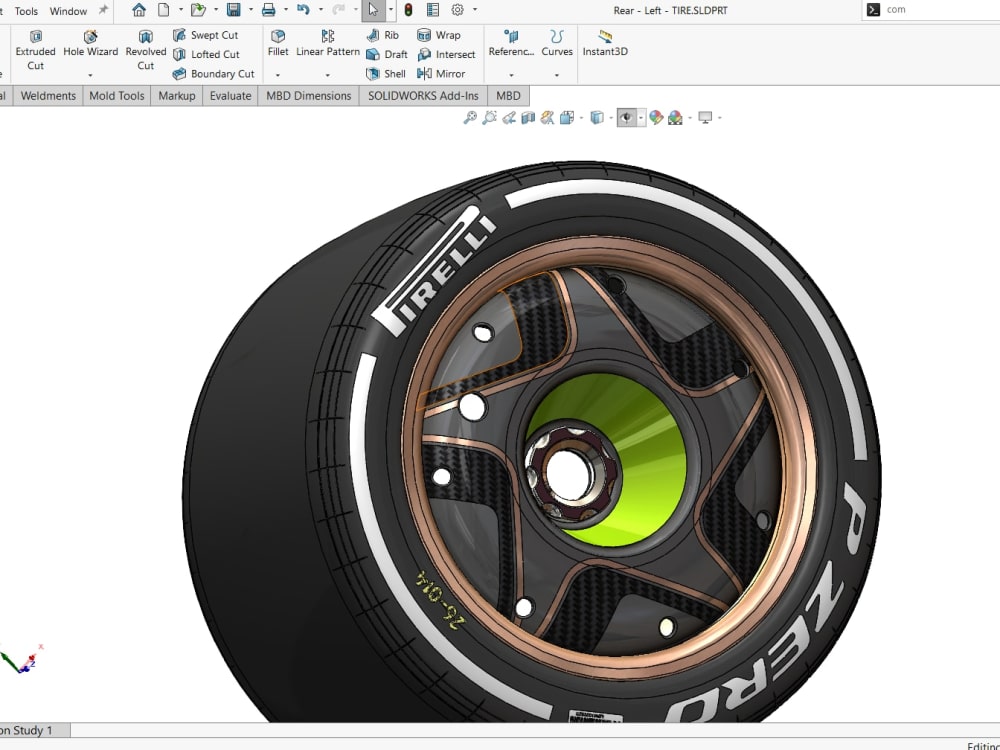
Task: Click the Boundary Cut tool
Action: 214,74
